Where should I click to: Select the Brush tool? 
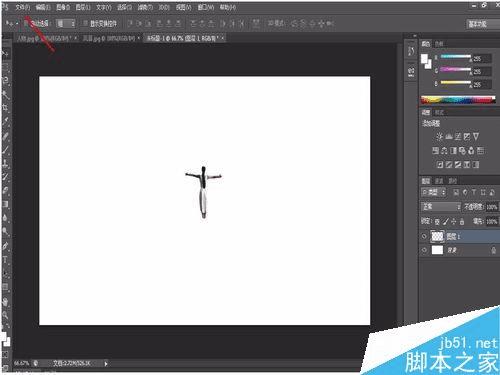(5, 150)
